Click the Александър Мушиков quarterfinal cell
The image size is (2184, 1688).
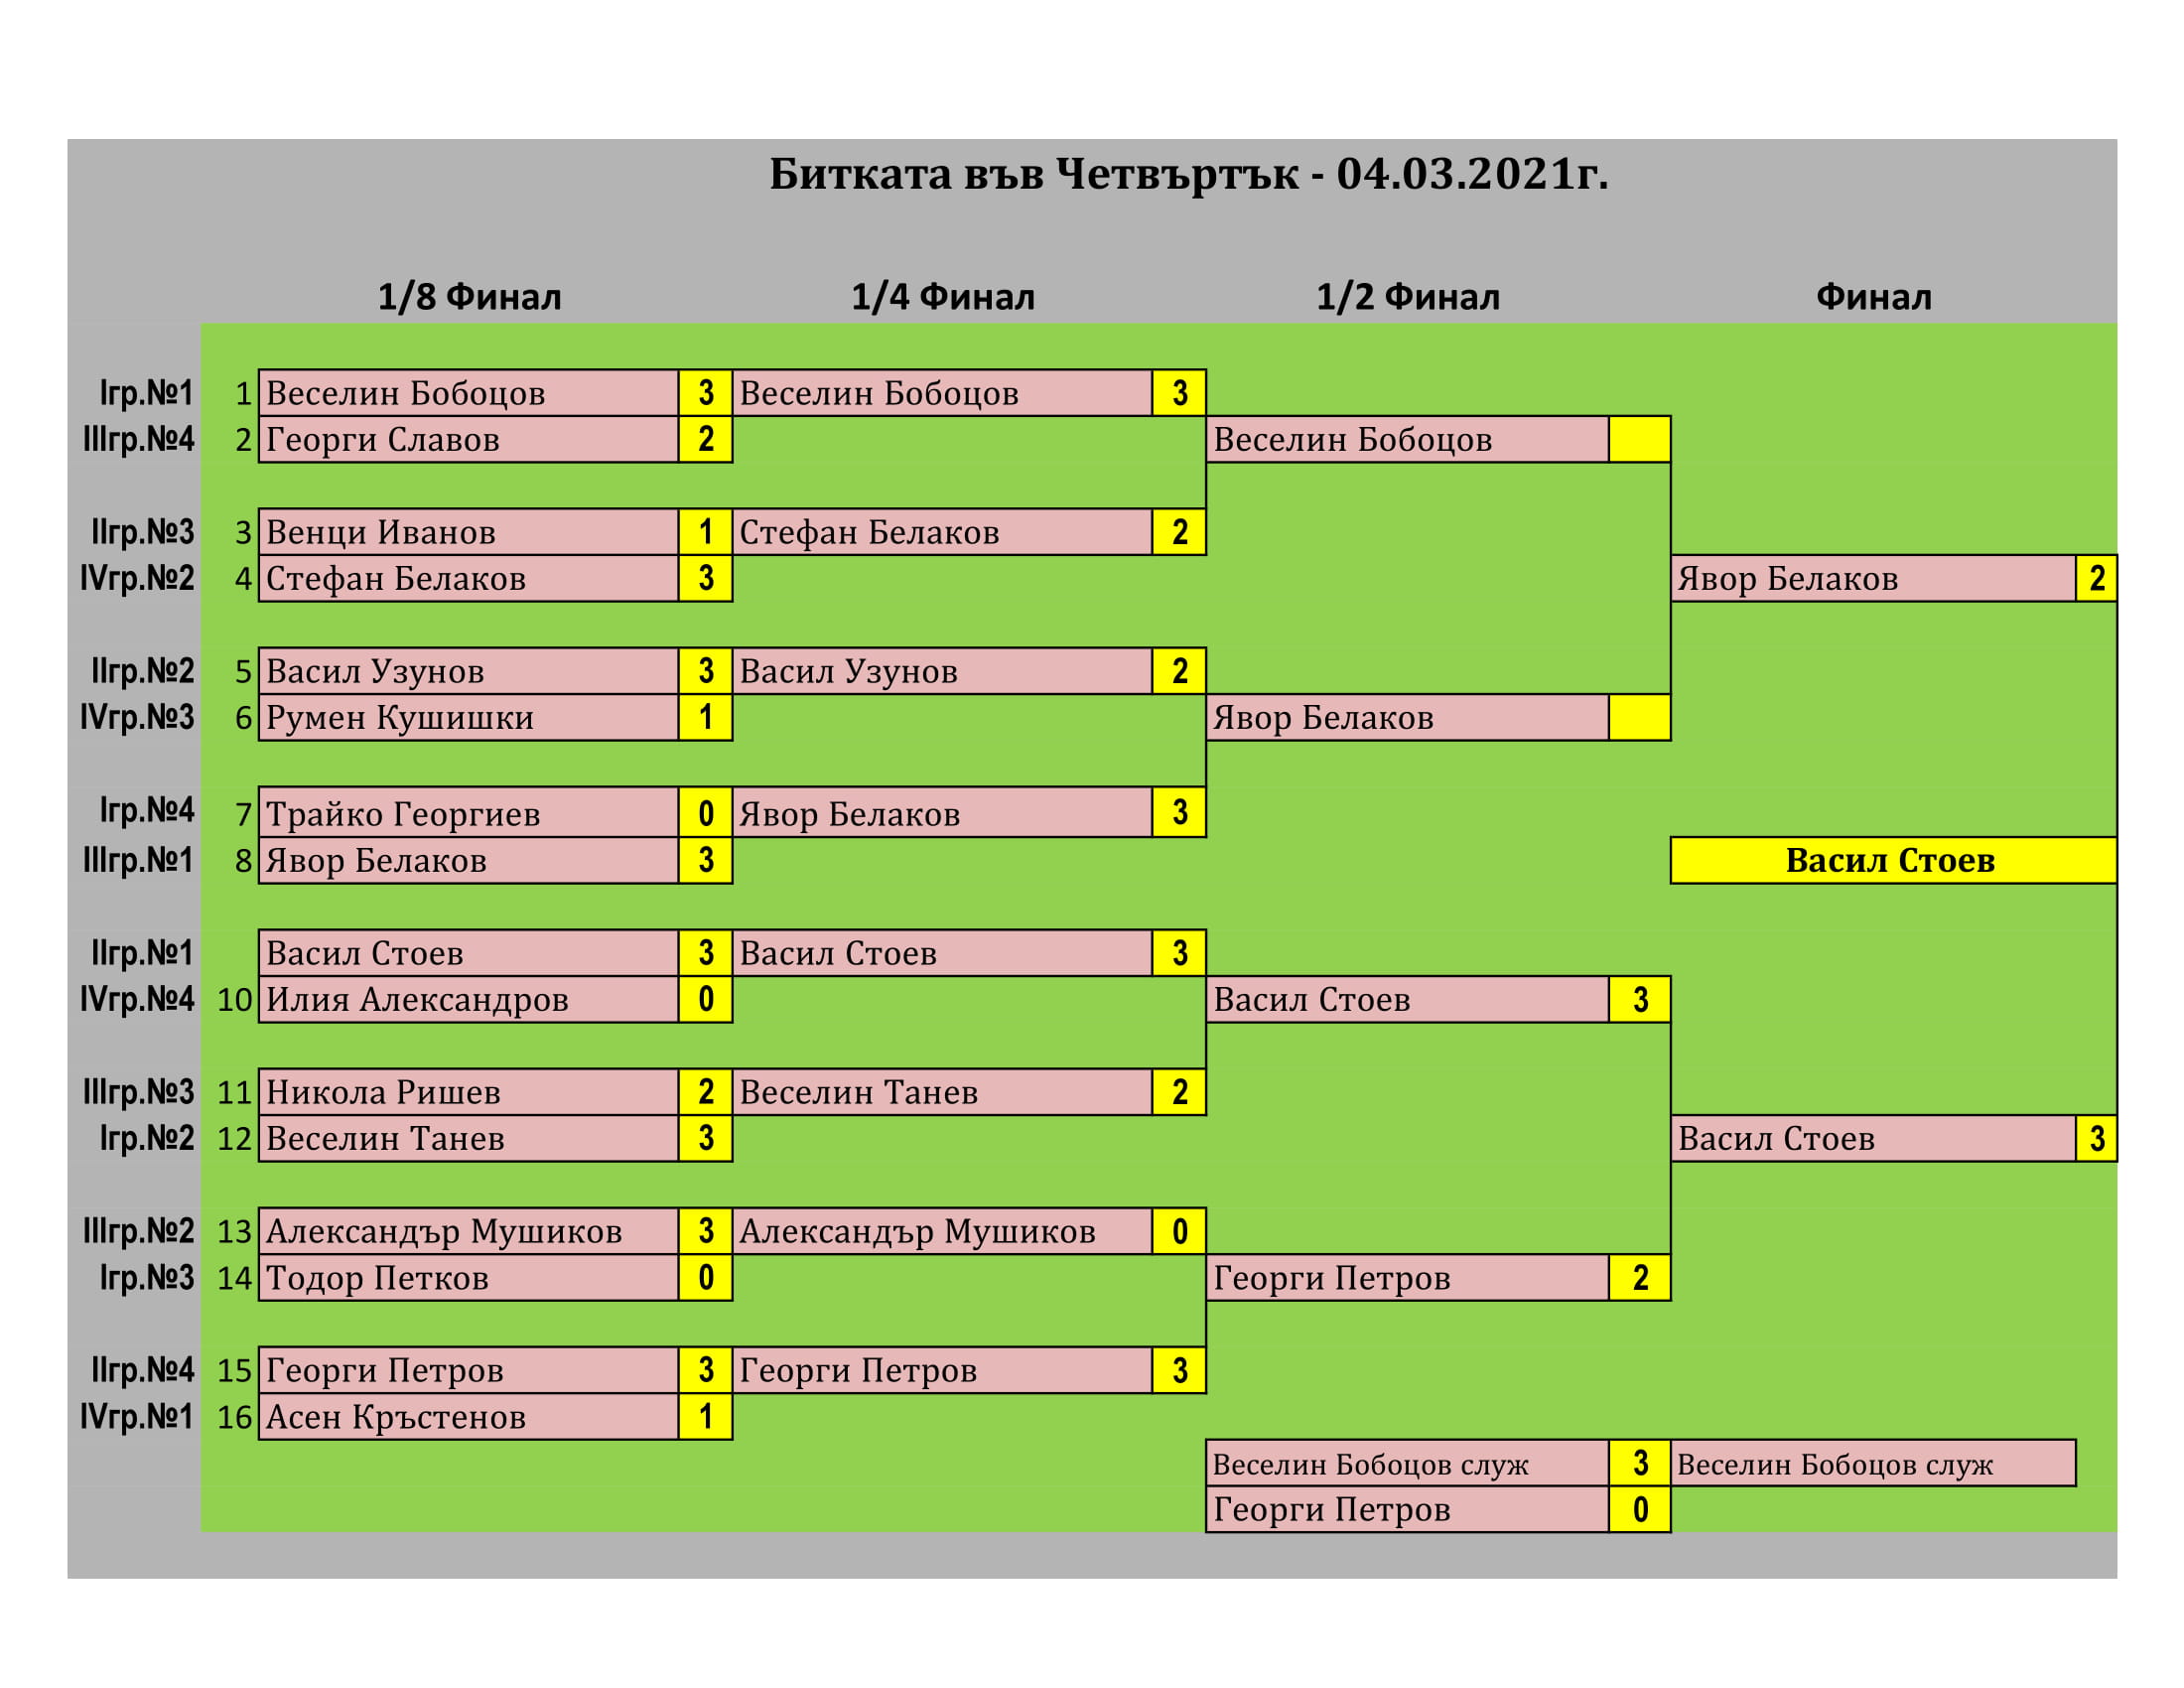pos(942,1232)
